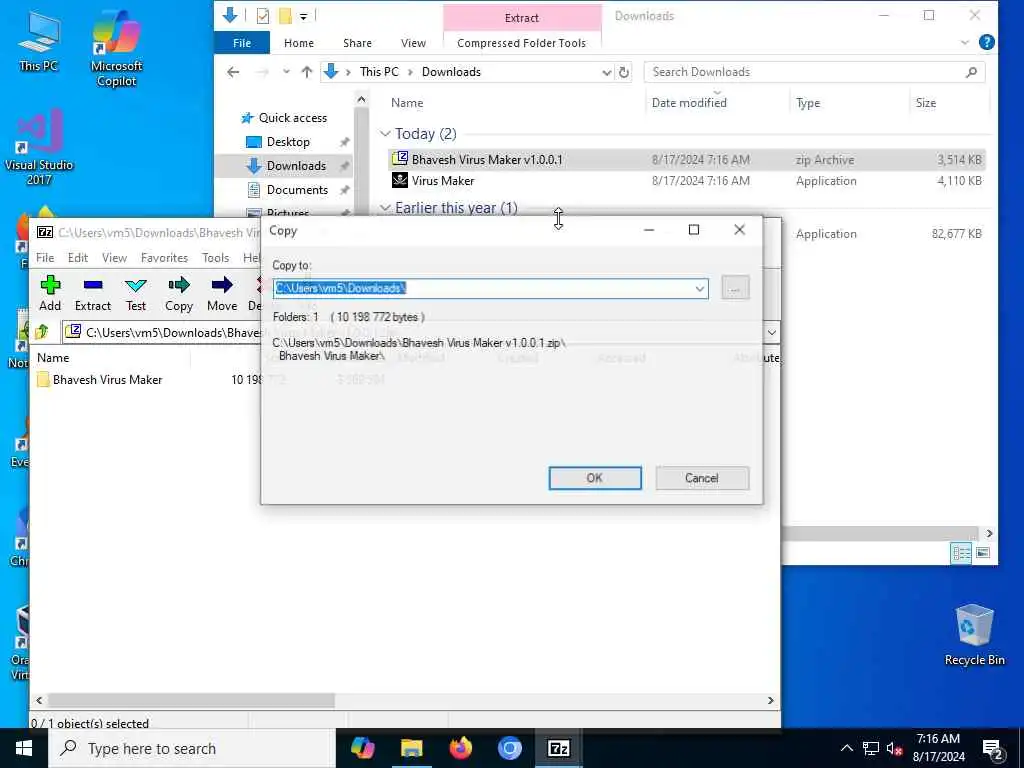1024x768 pixels.
Task: Open File menu in 7-Zip
Action: point(45,258)
